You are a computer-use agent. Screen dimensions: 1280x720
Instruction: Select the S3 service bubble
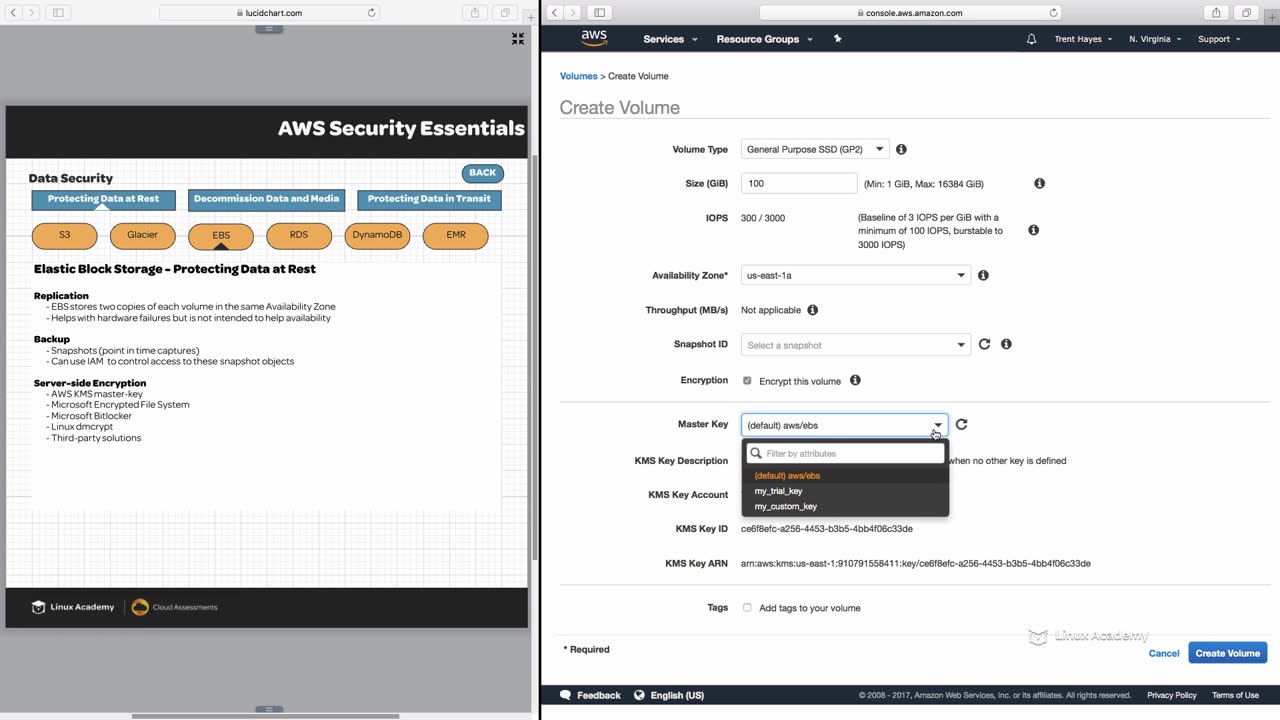click(65, 235)
